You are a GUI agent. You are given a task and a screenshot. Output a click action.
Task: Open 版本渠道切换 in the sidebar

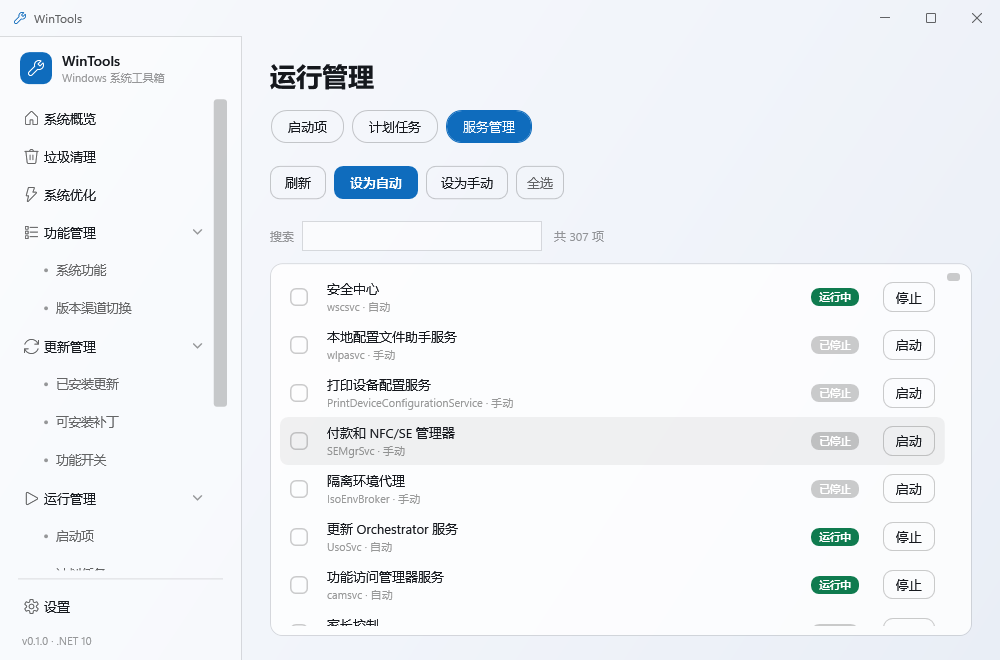[x=94, y=308]
